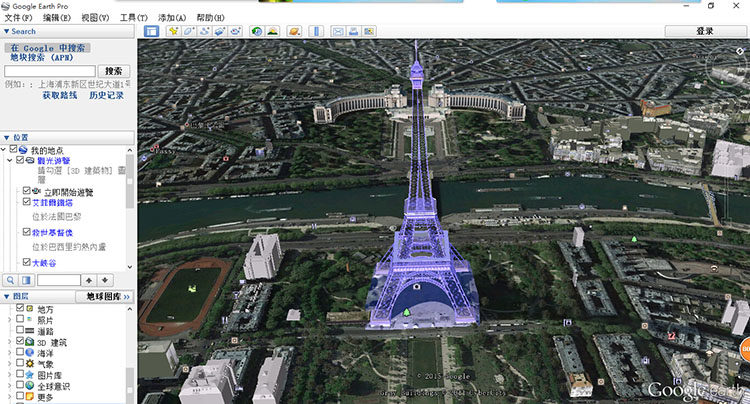Open the 文件(F) menu
Image resolution: width=750 pixels, height=404 pixels.
(x=18, y=18)
